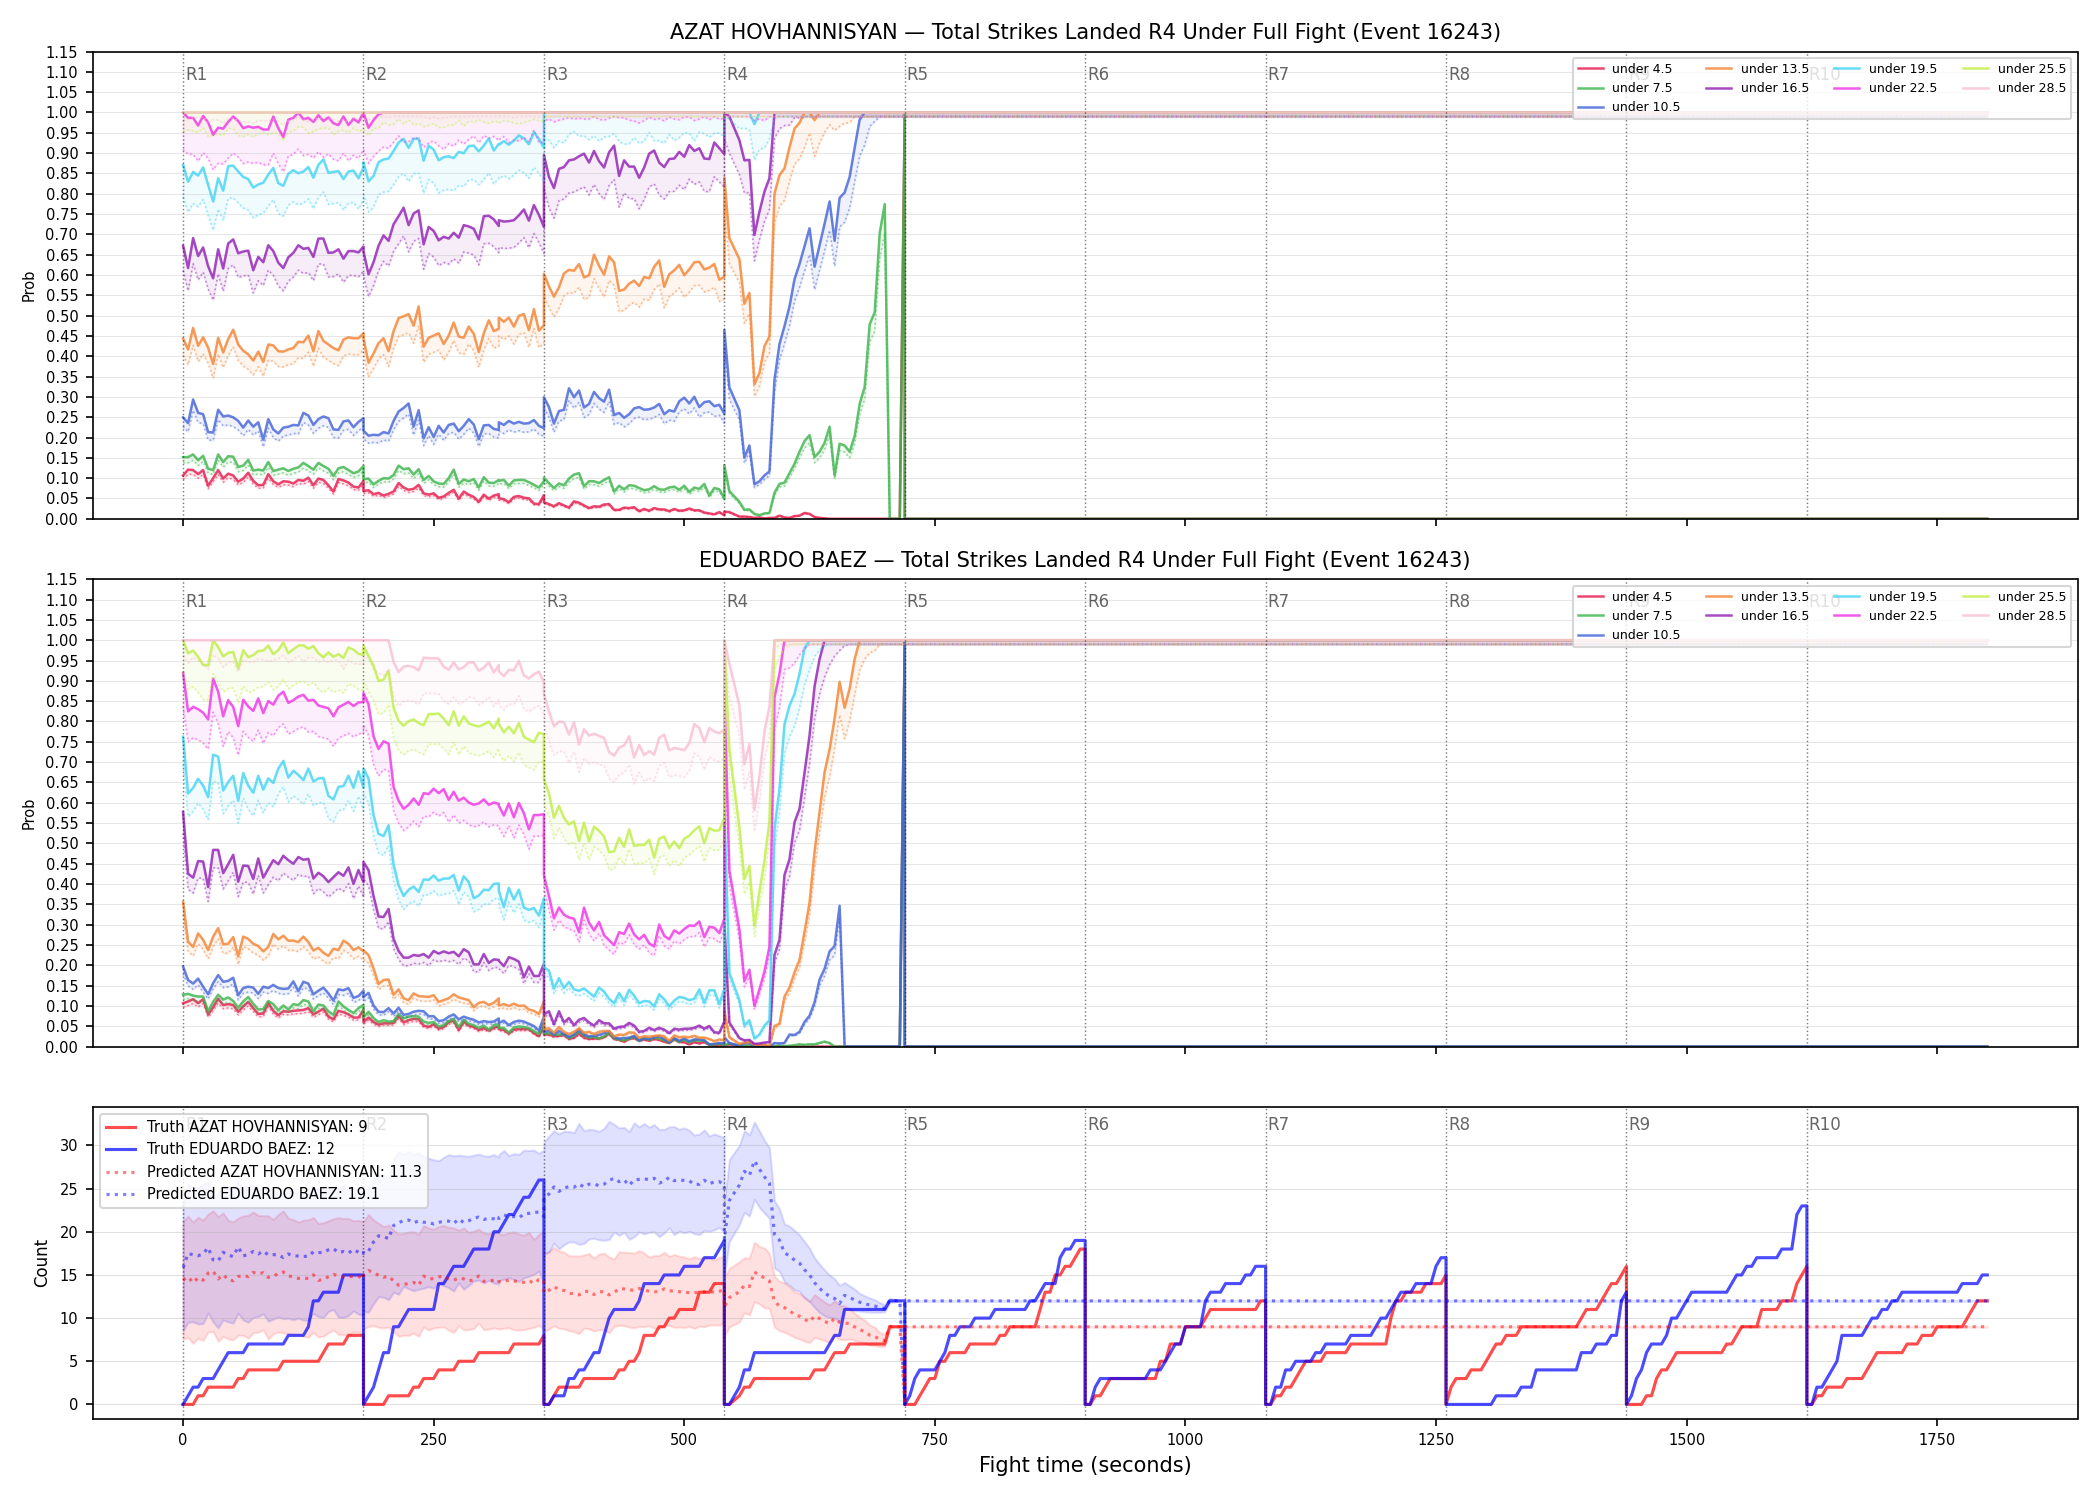Click R3 round marker in Baez chart
The height and width of the screenshot is (1500, 2100).
click(557, 601)
